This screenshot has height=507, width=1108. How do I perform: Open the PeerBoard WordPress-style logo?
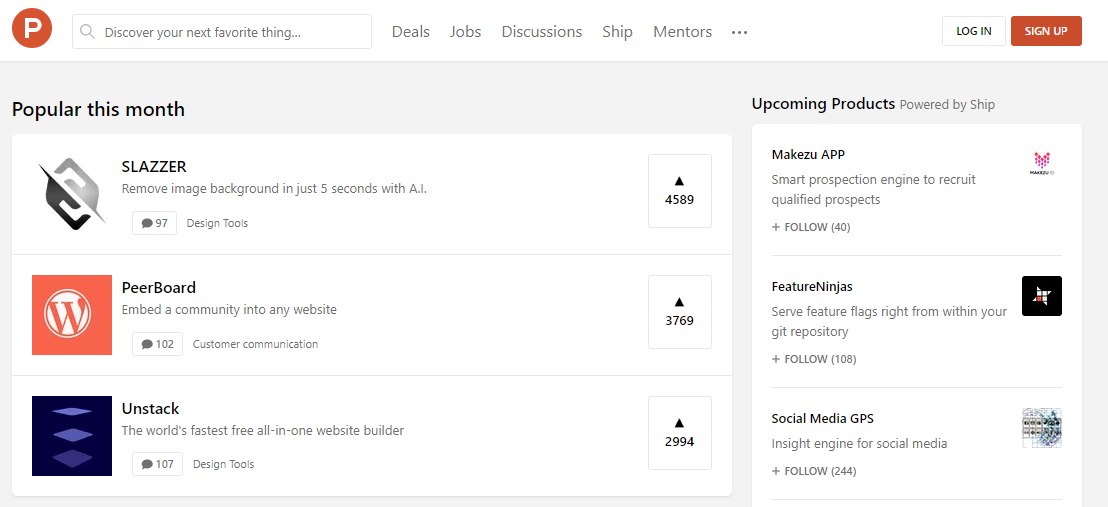72,315
